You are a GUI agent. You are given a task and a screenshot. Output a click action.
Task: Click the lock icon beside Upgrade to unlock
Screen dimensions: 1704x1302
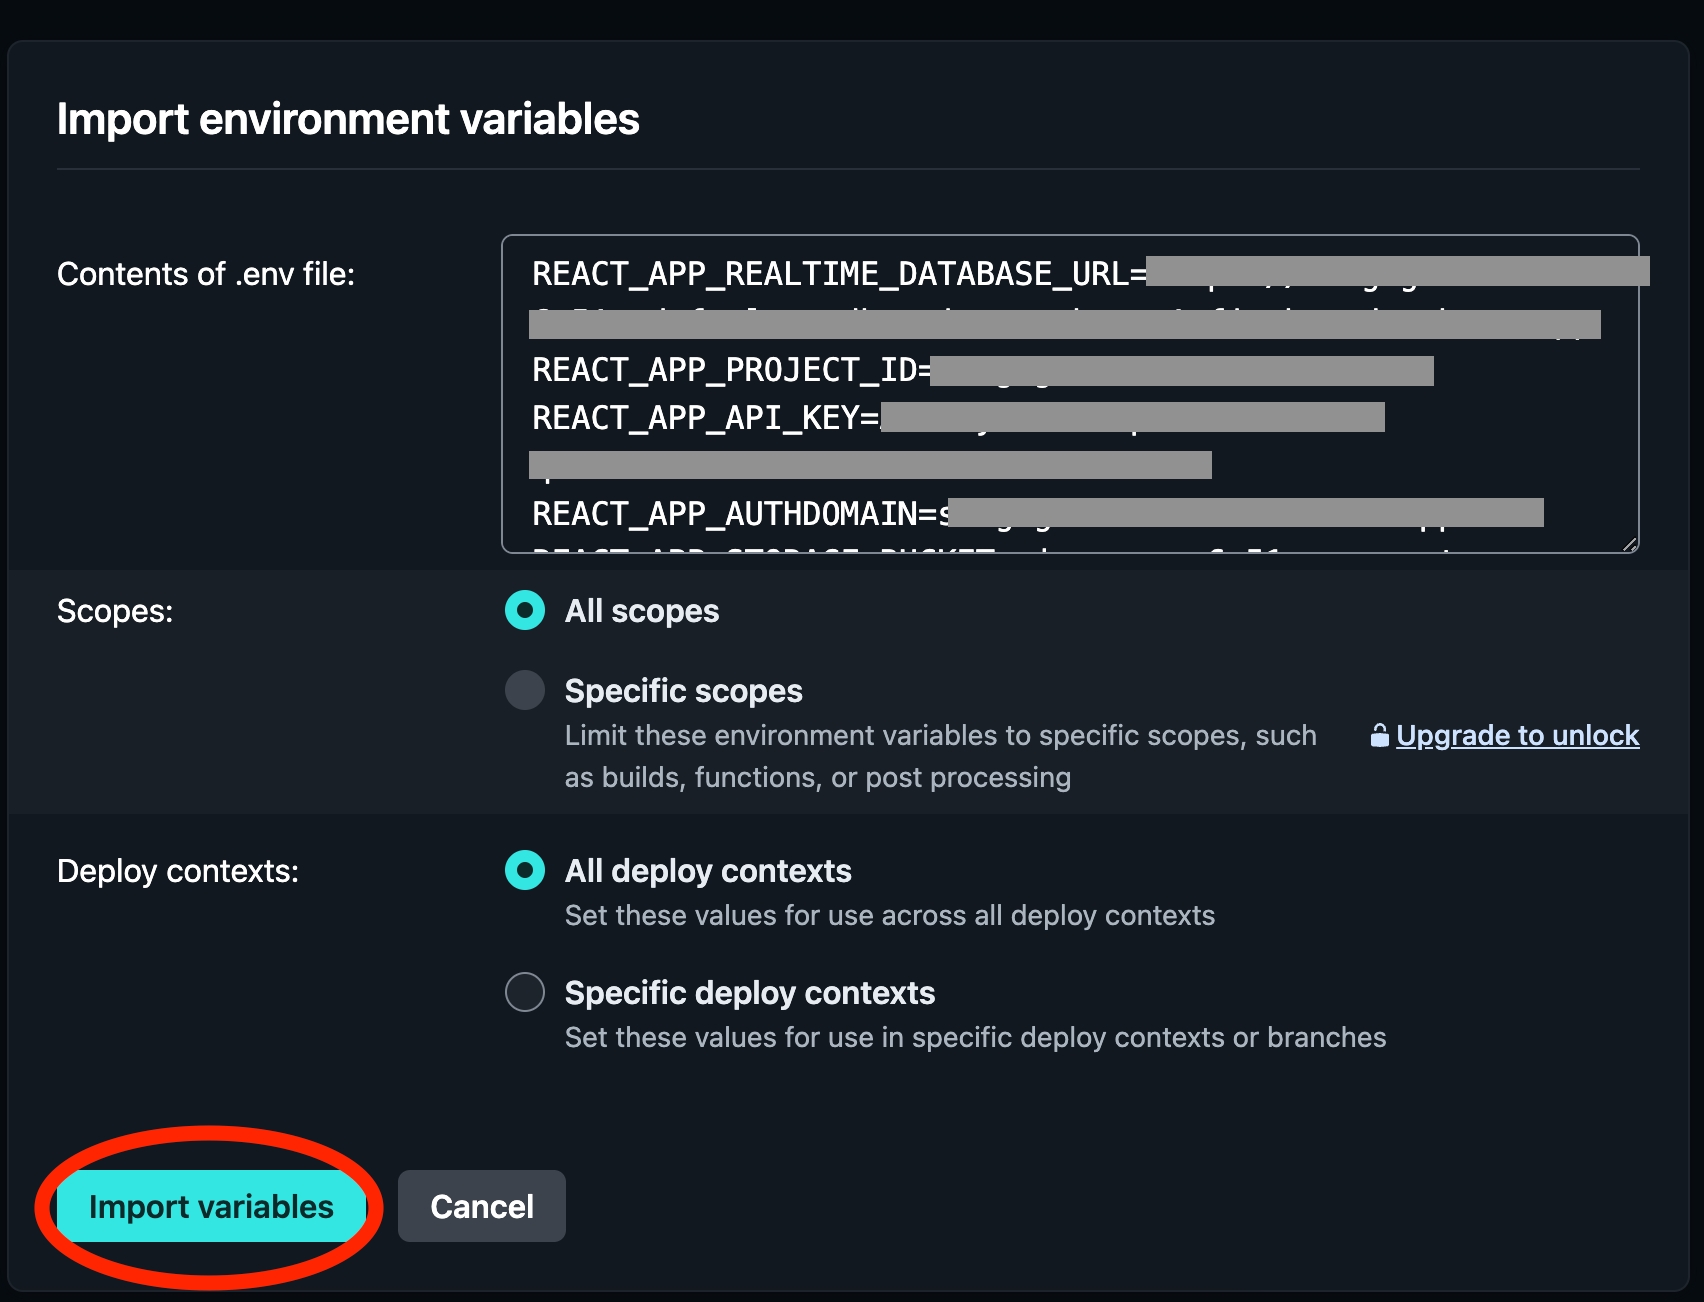1379,736
